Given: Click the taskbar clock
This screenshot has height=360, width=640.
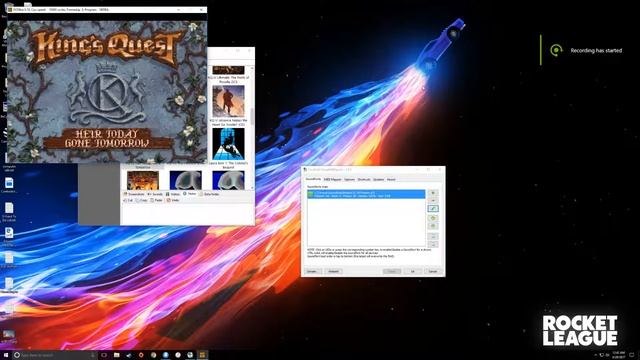Looking at the screenshot, I should pyautogui.click(x=618, y=355).
